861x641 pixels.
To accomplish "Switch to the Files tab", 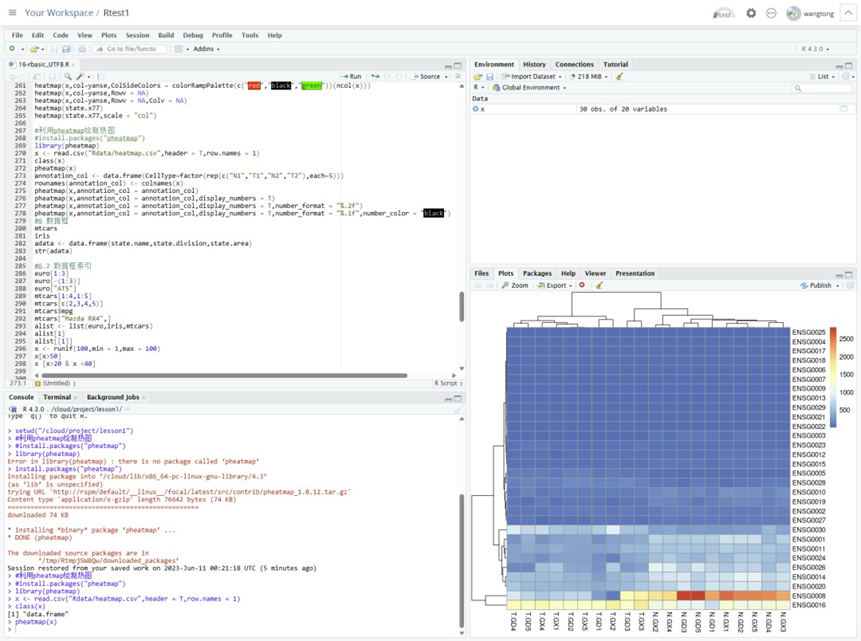I will coord(482,273).
